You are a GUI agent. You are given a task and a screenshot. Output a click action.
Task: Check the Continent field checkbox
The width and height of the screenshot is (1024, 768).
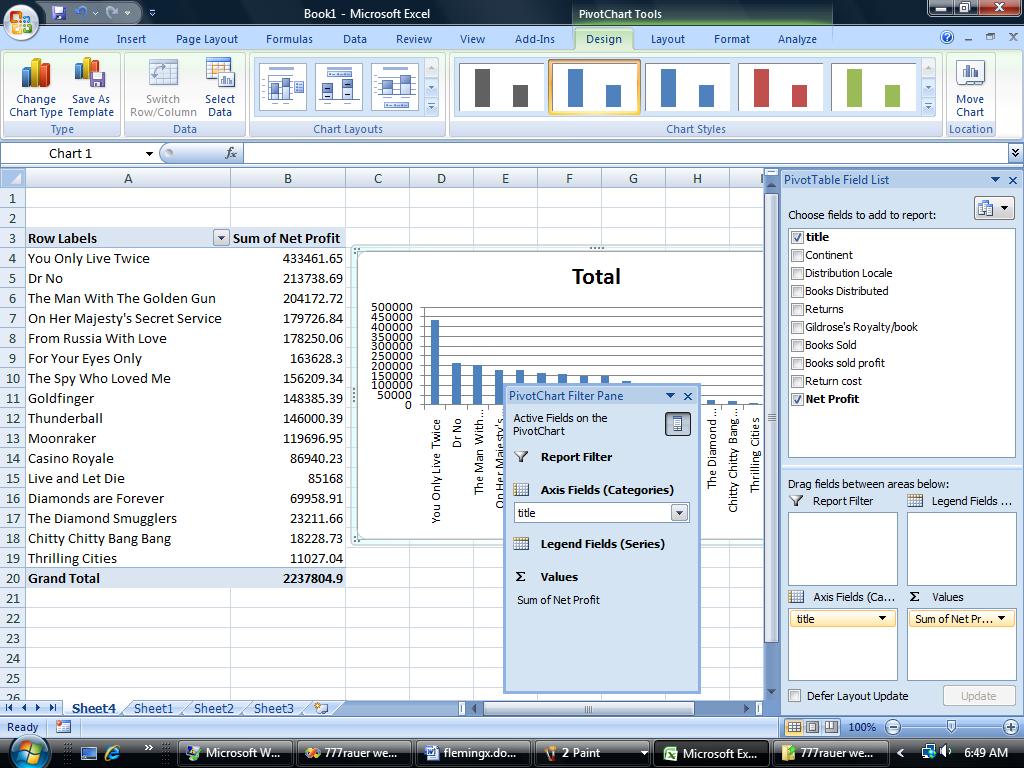(797, 255)
